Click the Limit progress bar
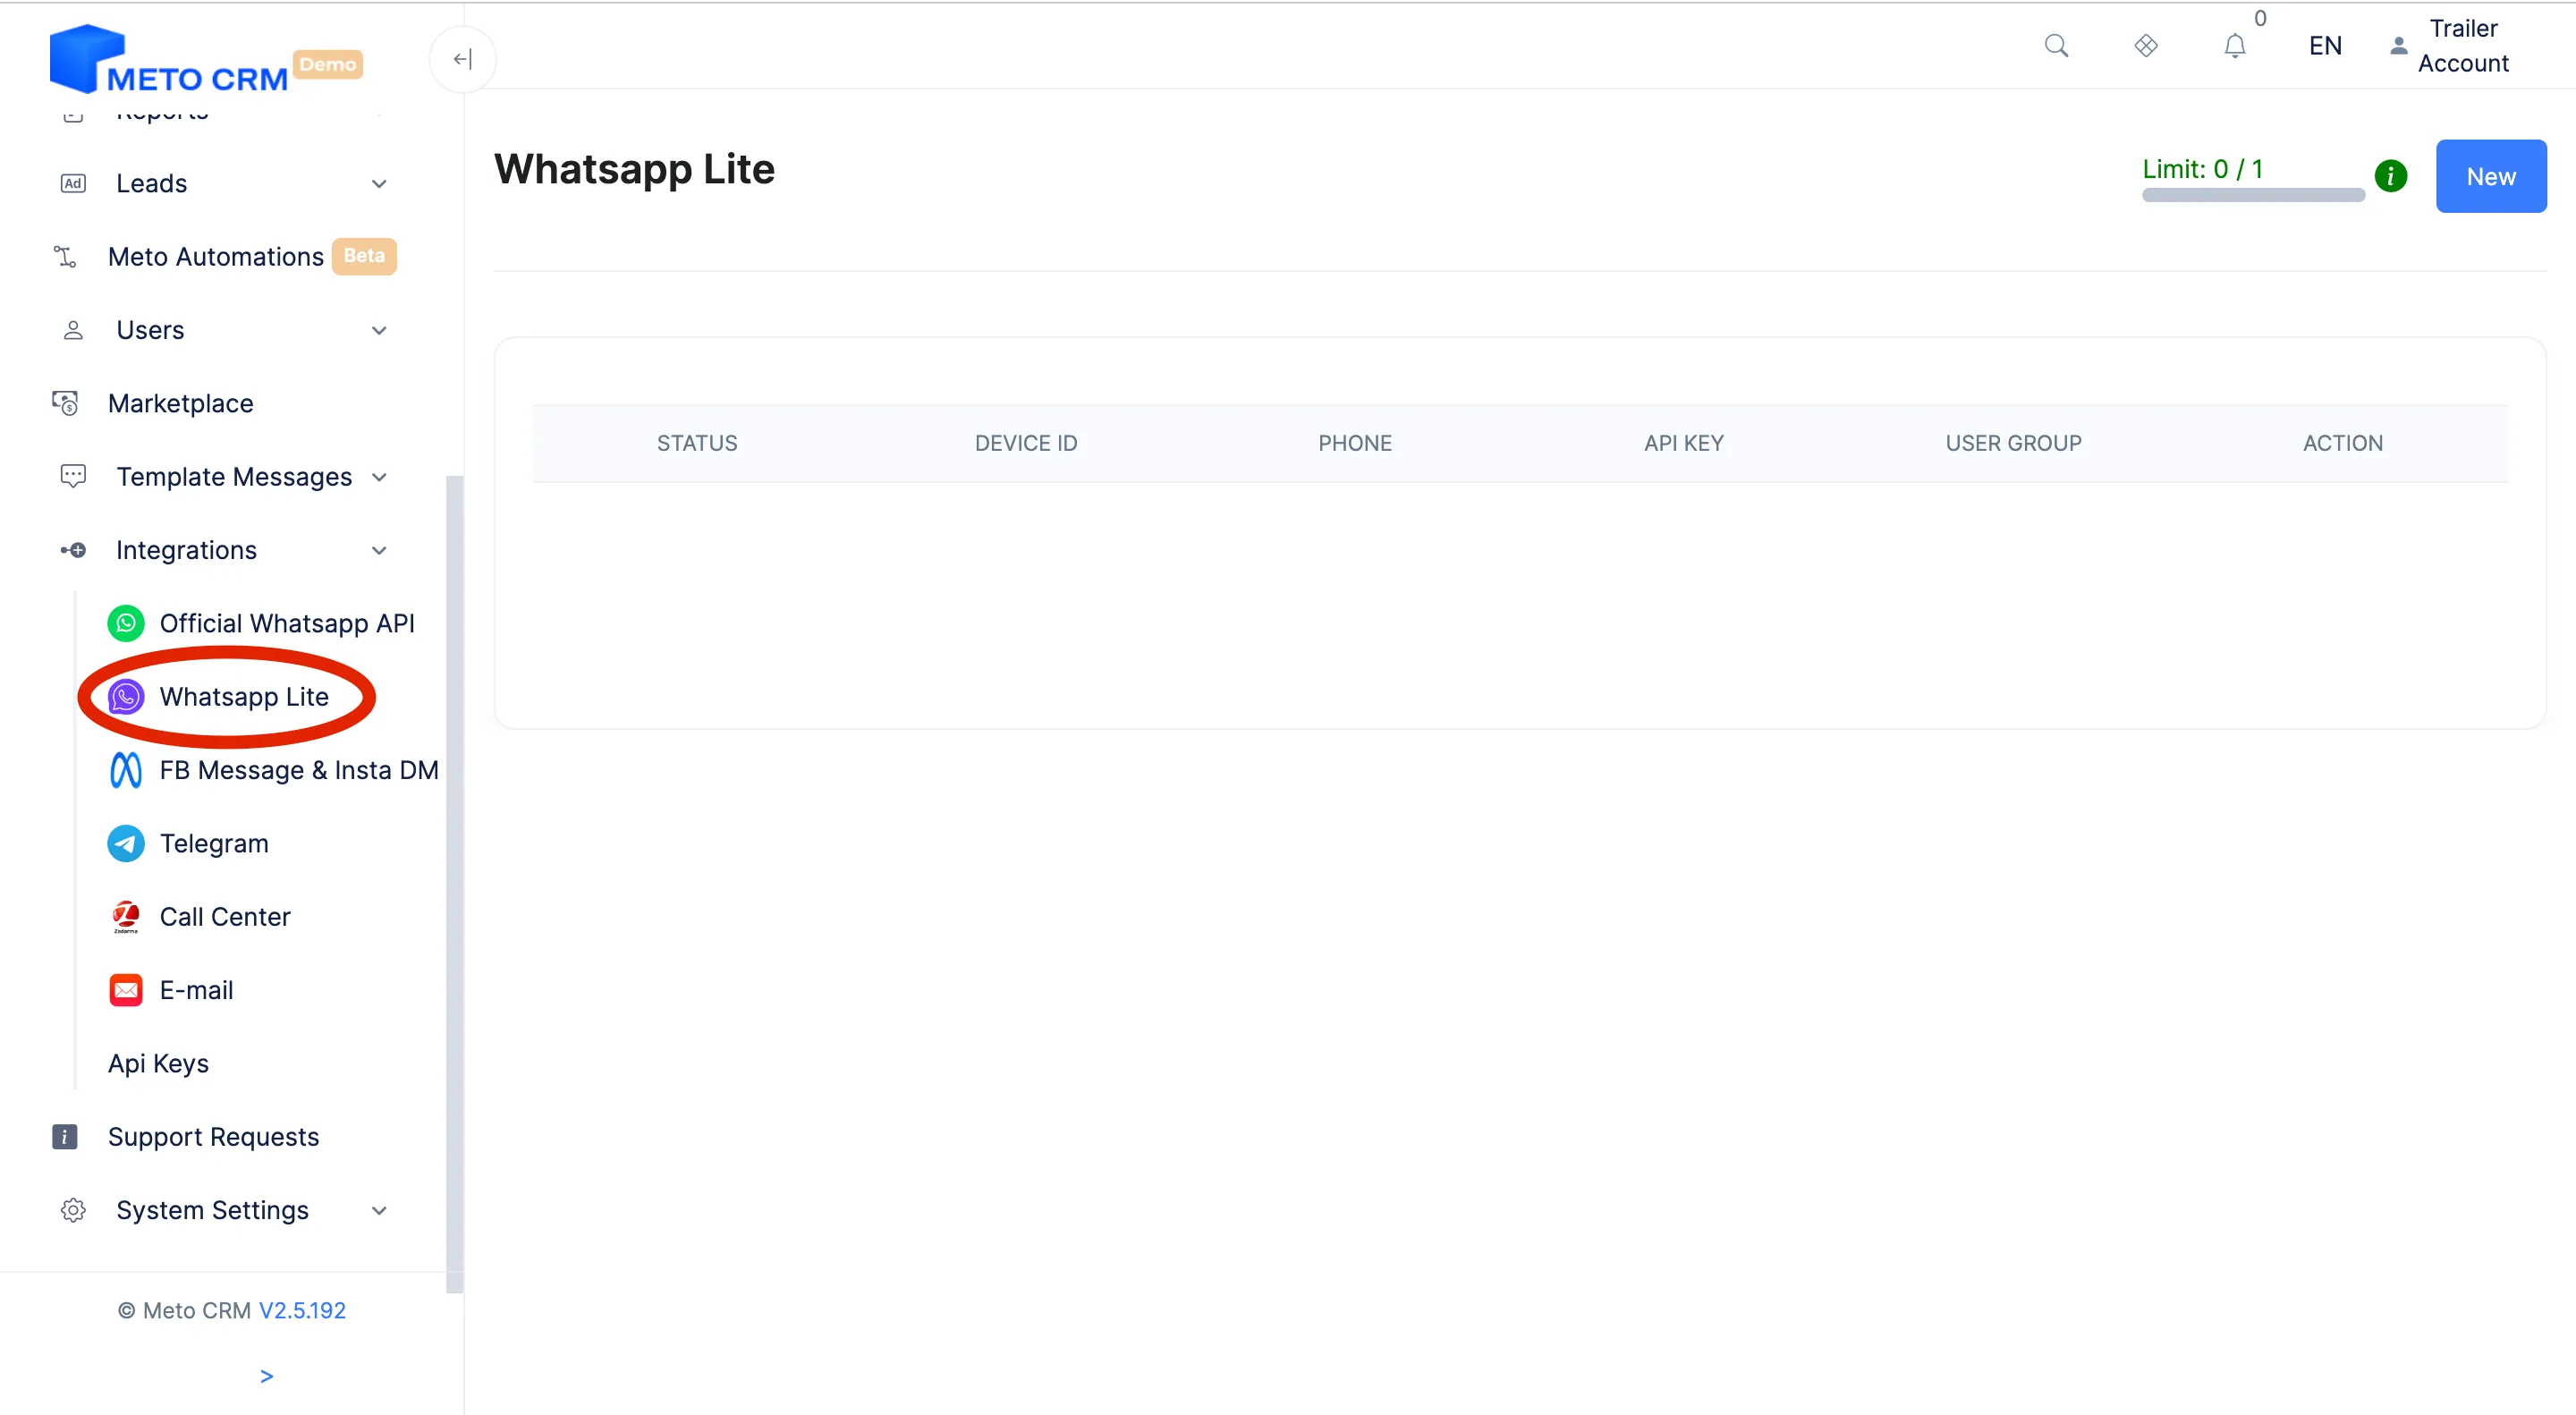The height and width of the screenshot is (1415, 2576). coord(2252,195)
